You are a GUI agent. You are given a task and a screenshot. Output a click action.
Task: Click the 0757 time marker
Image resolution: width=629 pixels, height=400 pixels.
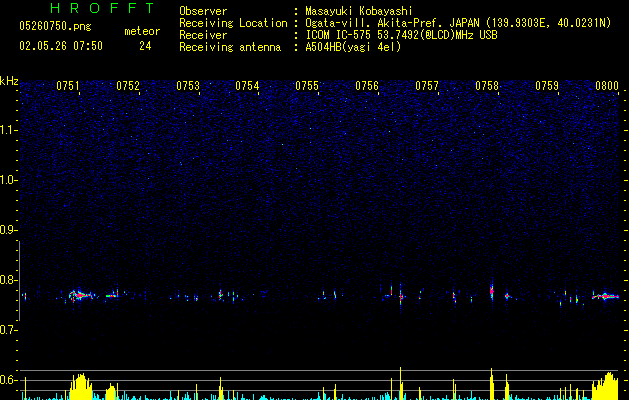[427, 86]
